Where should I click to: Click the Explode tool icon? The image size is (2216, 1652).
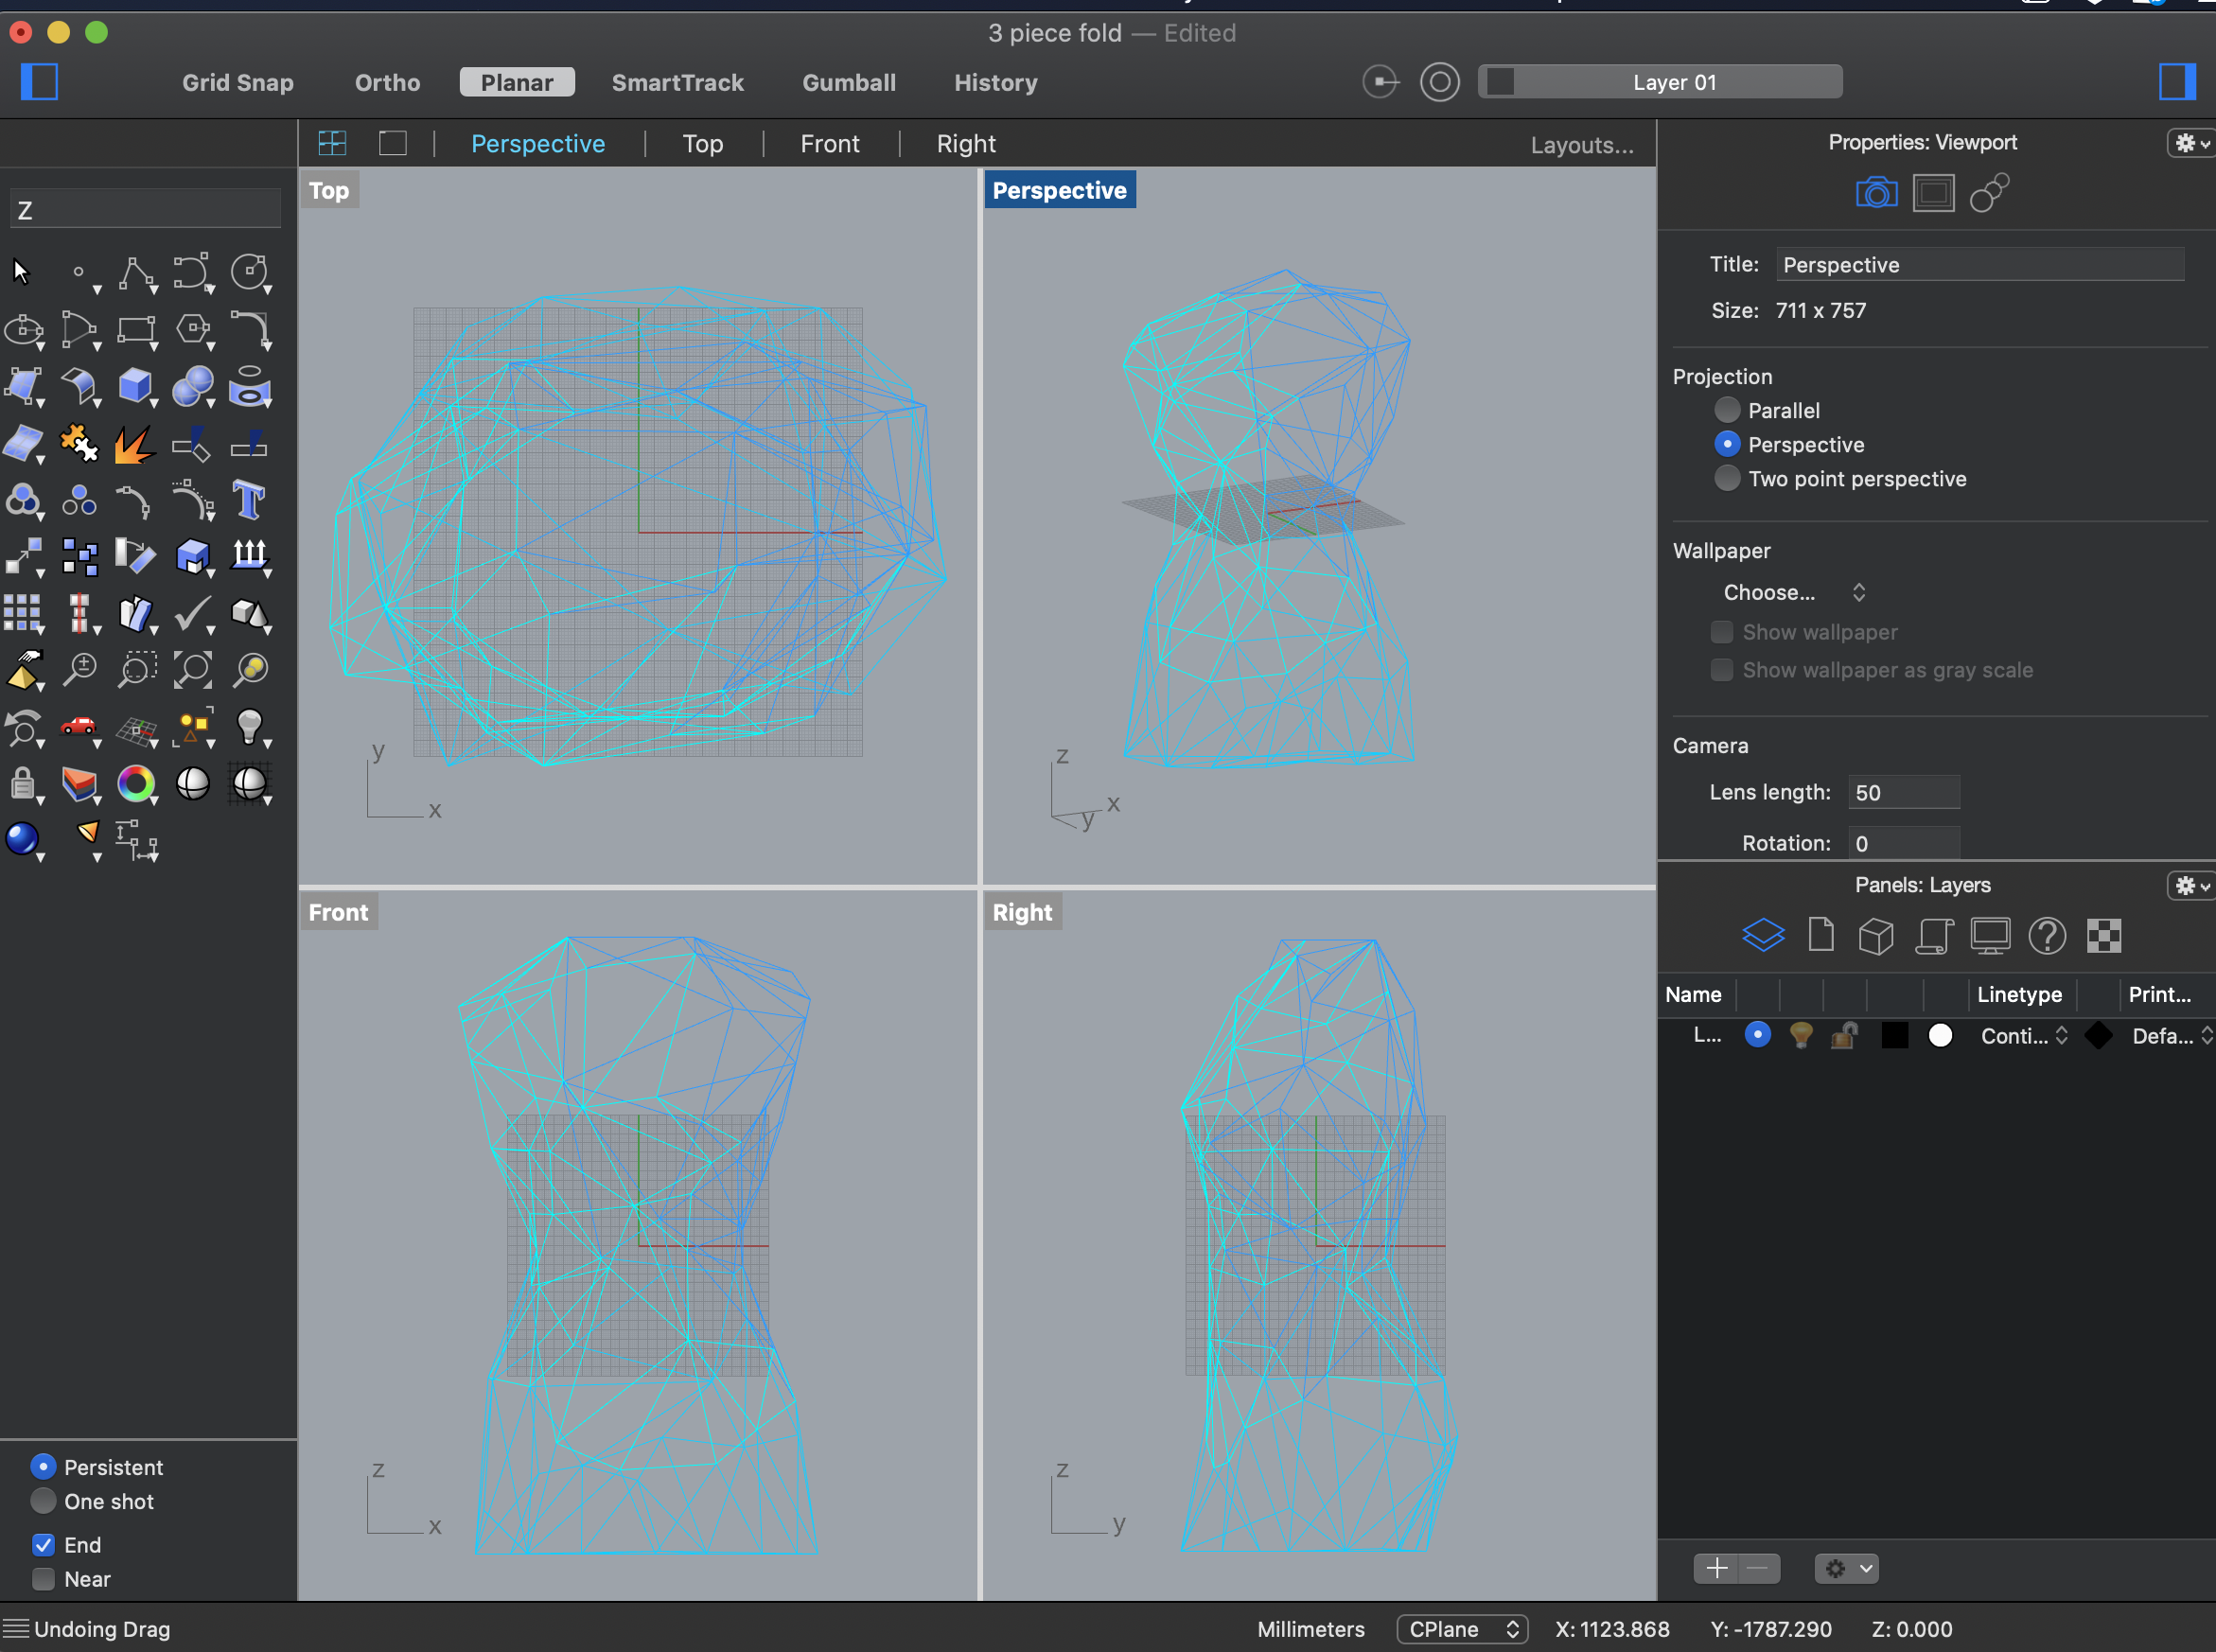pos(135,443)
